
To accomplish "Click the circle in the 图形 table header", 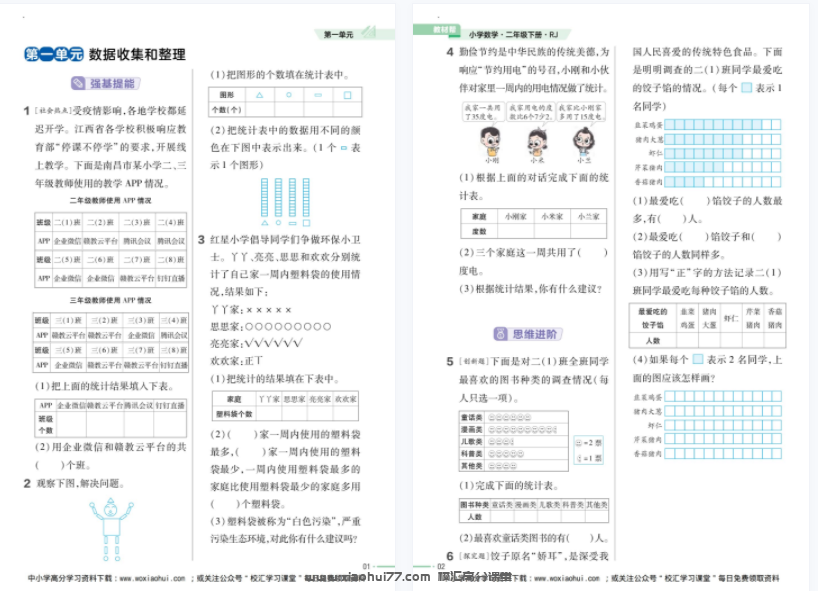I will pyautogui.click(x=288, y=95).
